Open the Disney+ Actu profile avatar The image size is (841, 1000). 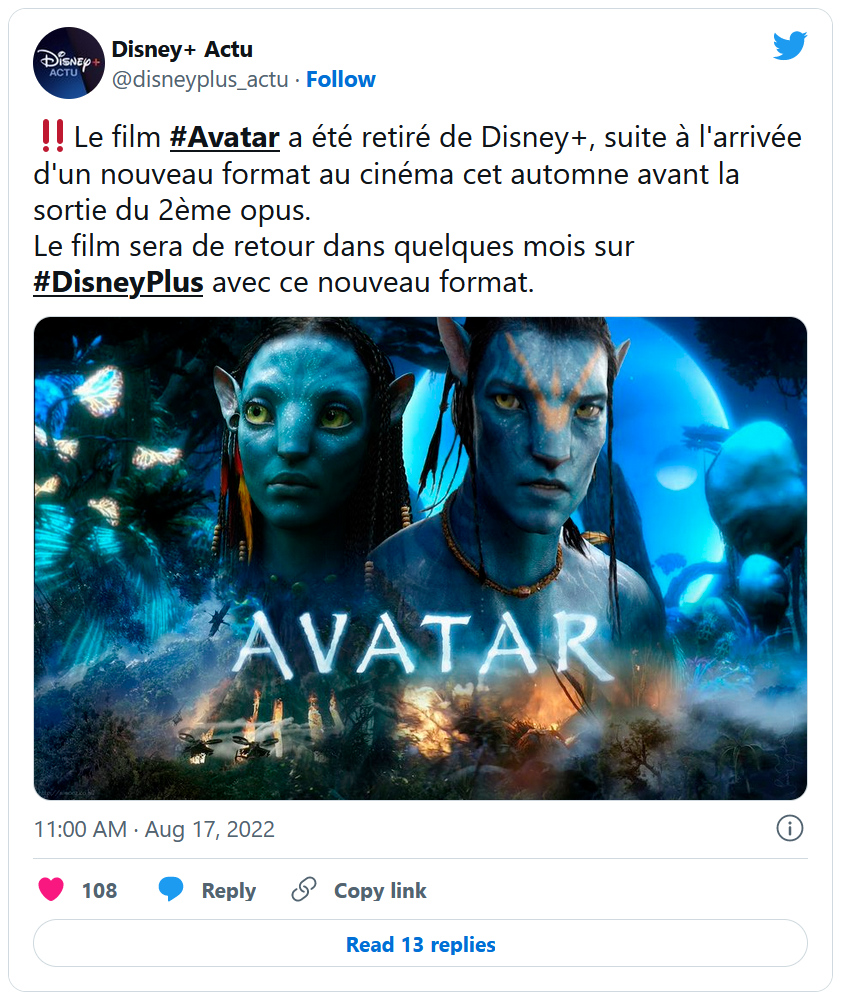tap(69, 62)
